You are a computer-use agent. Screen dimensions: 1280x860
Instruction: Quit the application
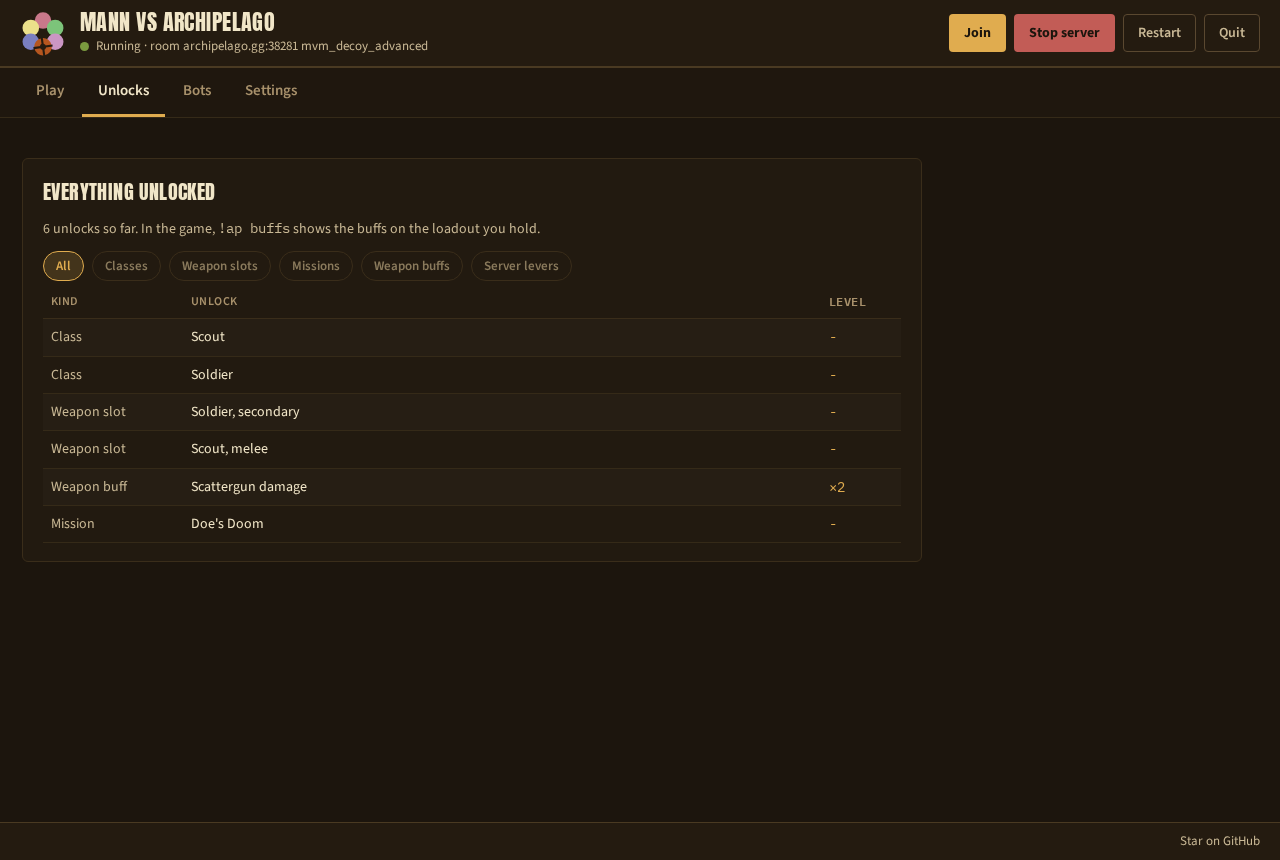(1232, 33)
